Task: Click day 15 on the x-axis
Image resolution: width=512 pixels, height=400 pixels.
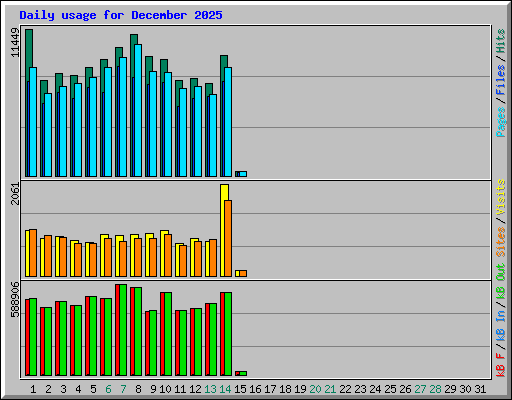Action: click(240, 389)
